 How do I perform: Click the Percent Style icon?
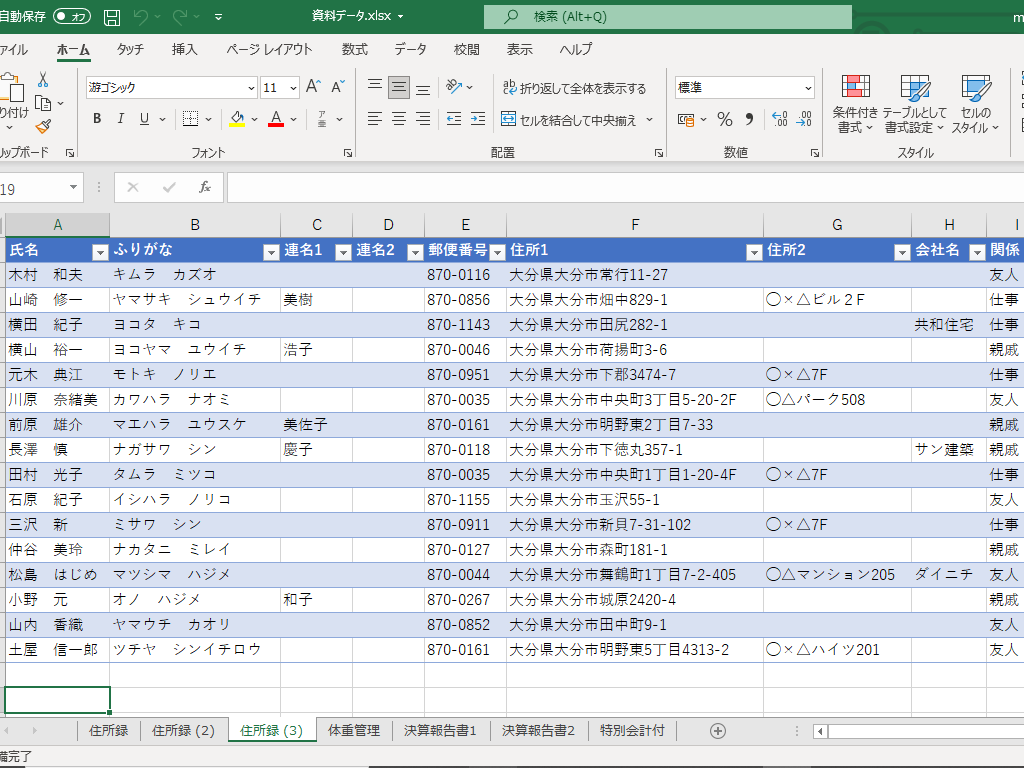coord(724,120)
